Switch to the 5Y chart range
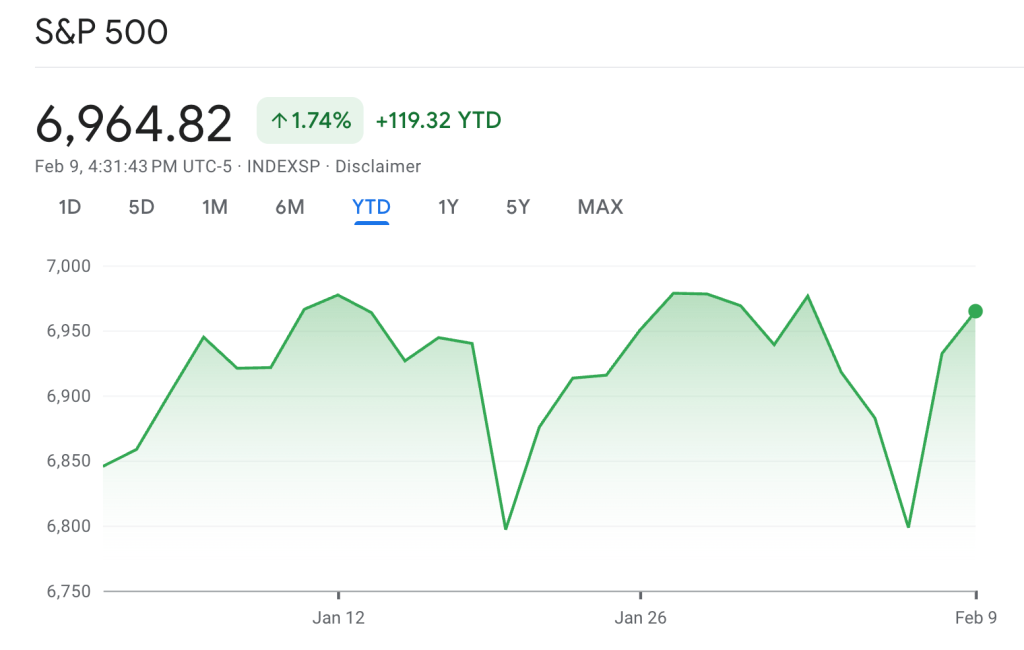Image resolution: width=1024 pixels, height=650 pixels. (x=517, y=207)
